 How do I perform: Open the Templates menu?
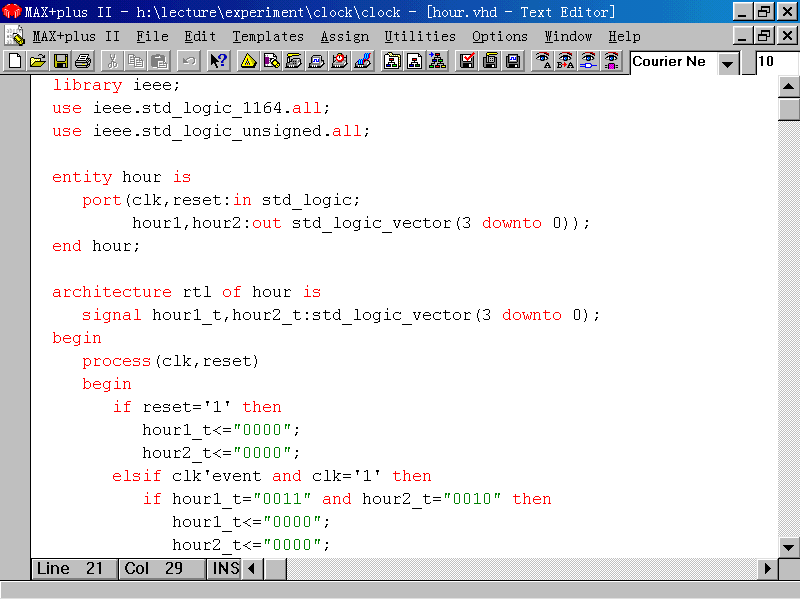tap(268, 37)
